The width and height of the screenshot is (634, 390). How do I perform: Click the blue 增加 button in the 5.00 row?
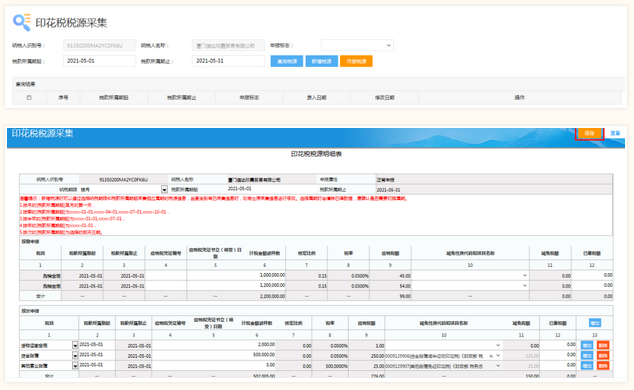[587, 365]
